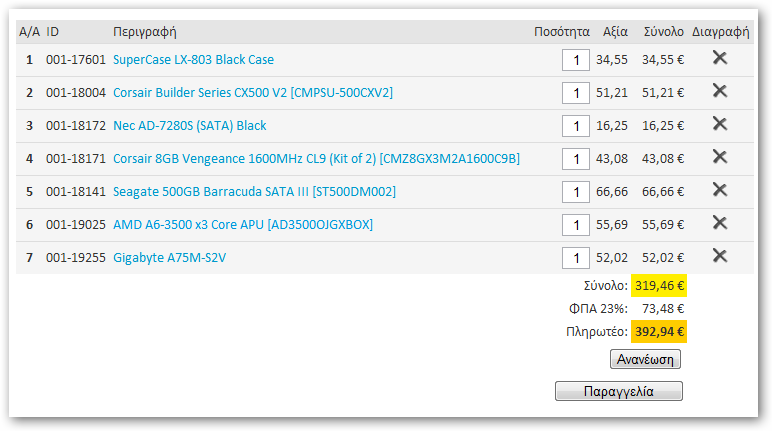Delete the Gigabyte A75M-S2V row
This screenshot has height=431, width=772.
coord(720,256)
